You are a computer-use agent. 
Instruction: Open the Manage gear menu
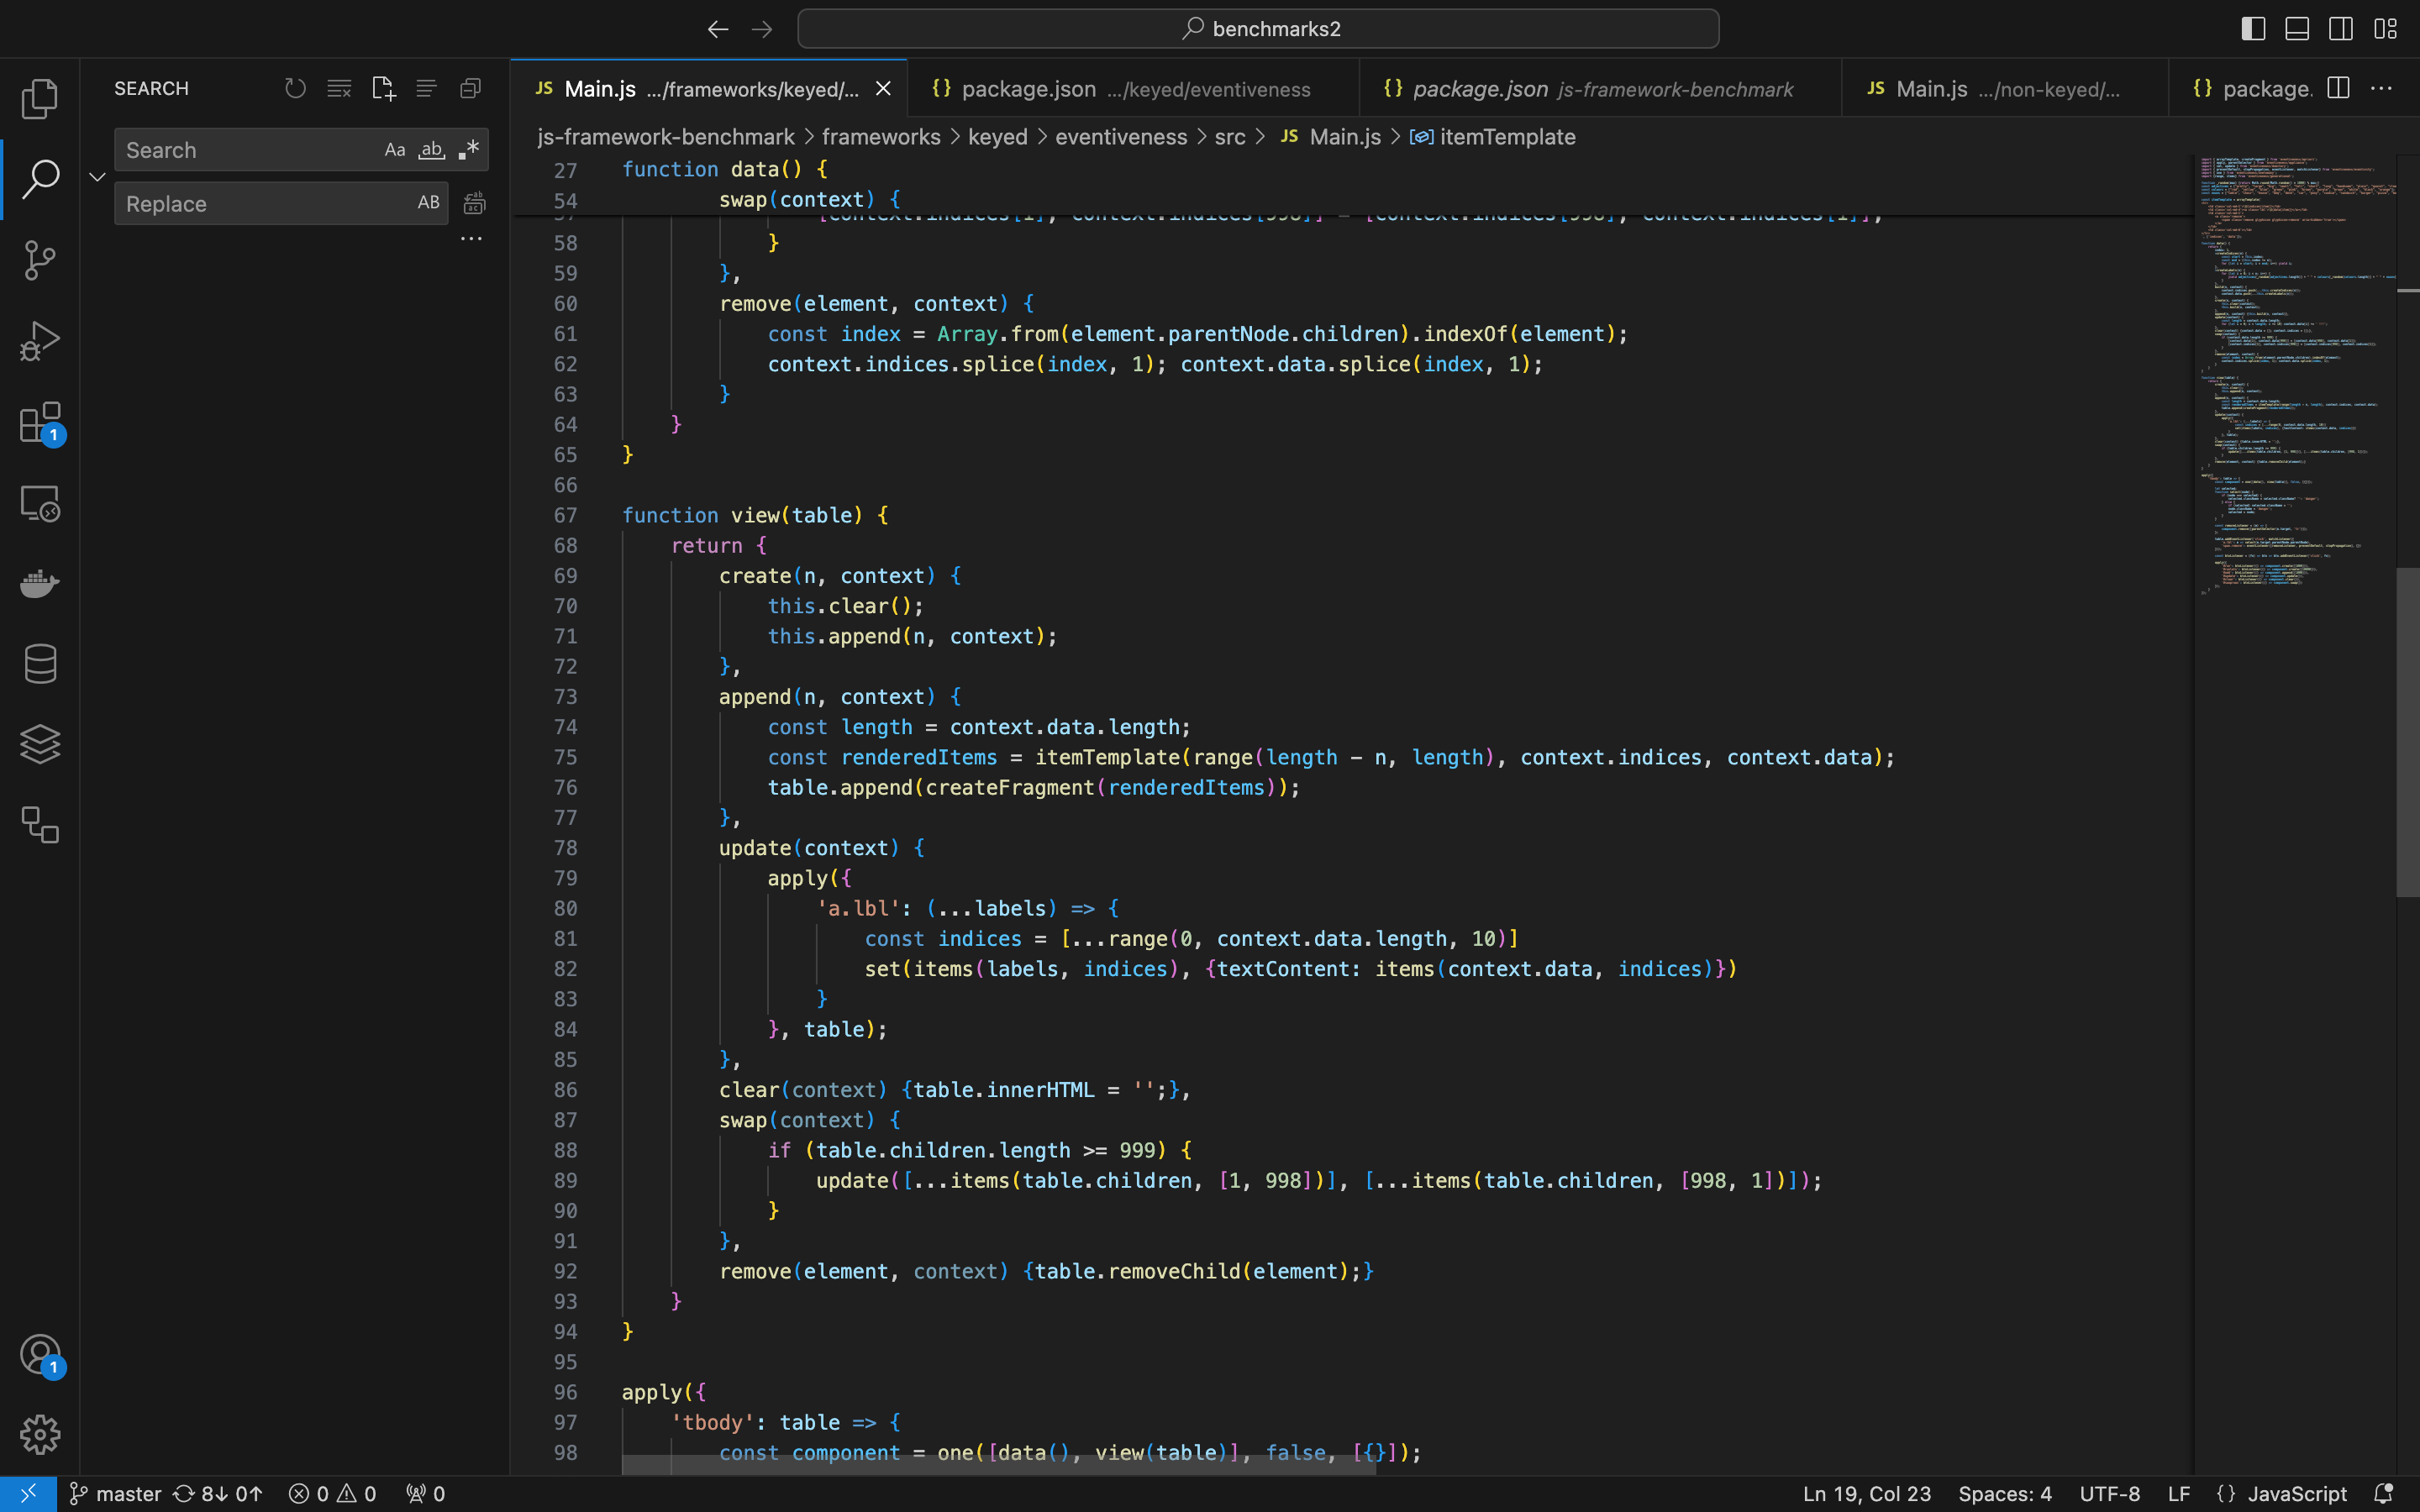[40, 1435]
